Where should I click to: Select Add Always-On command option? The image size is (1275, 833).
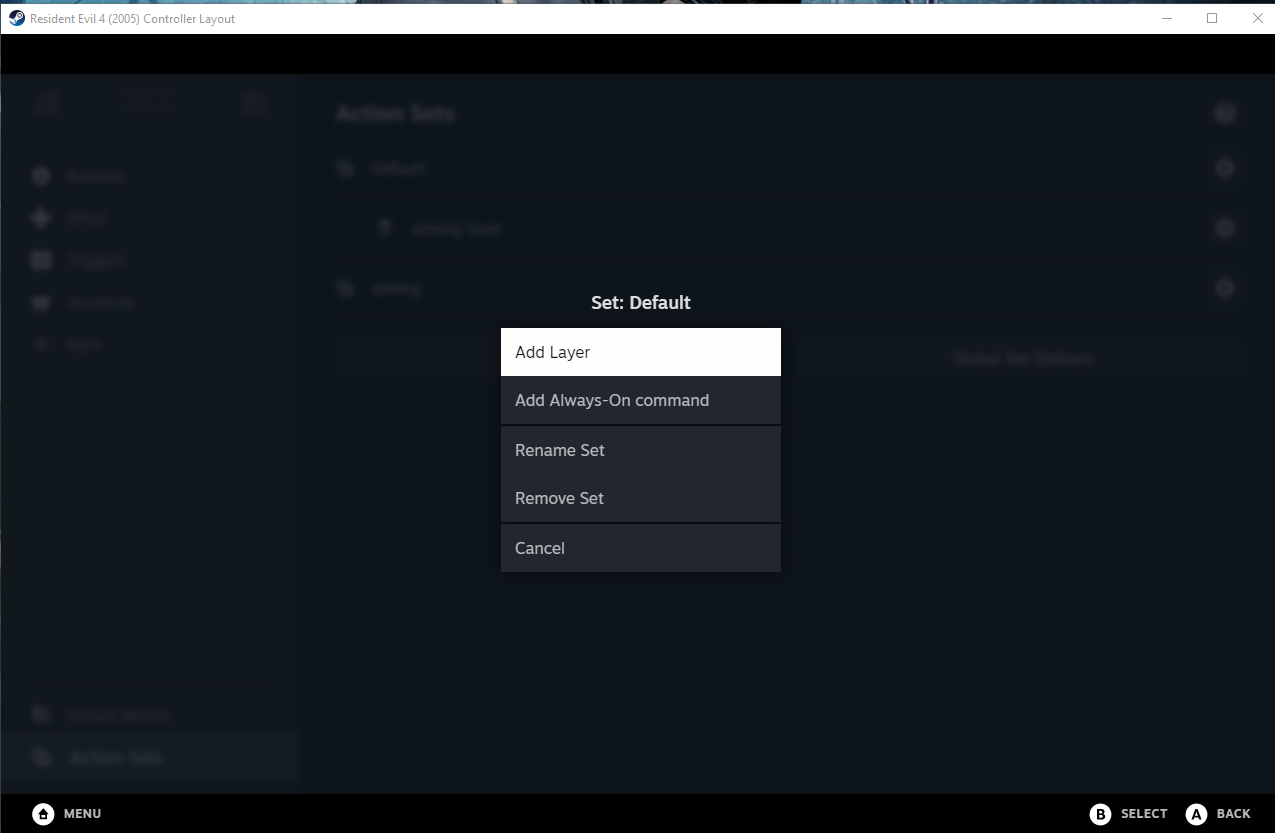[640, 400]
